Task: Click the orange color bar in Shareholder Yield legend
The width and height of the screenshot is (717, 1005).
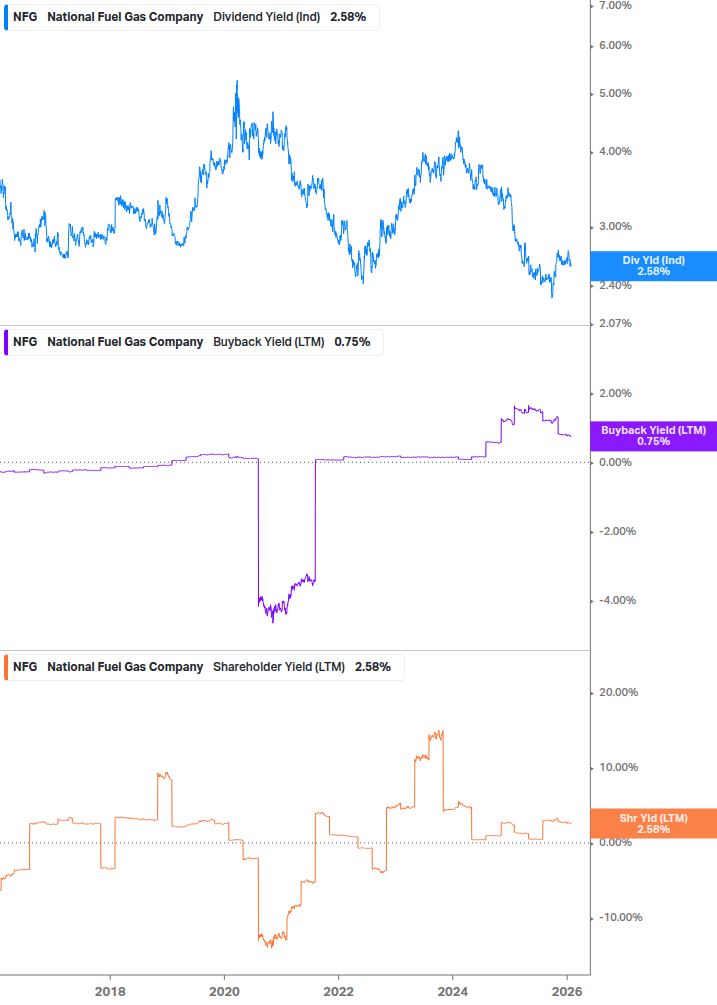Action: [x=6, y=667]
